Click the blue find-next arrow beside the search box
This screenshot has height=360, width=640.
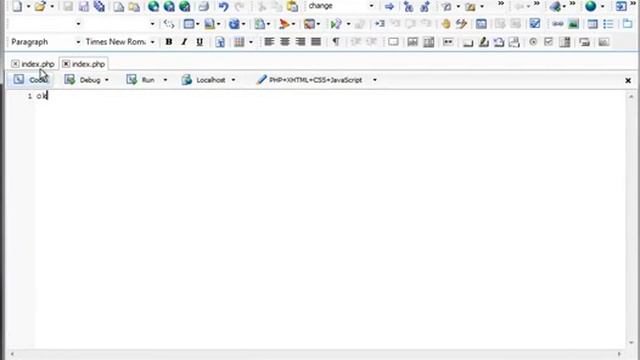389,6
